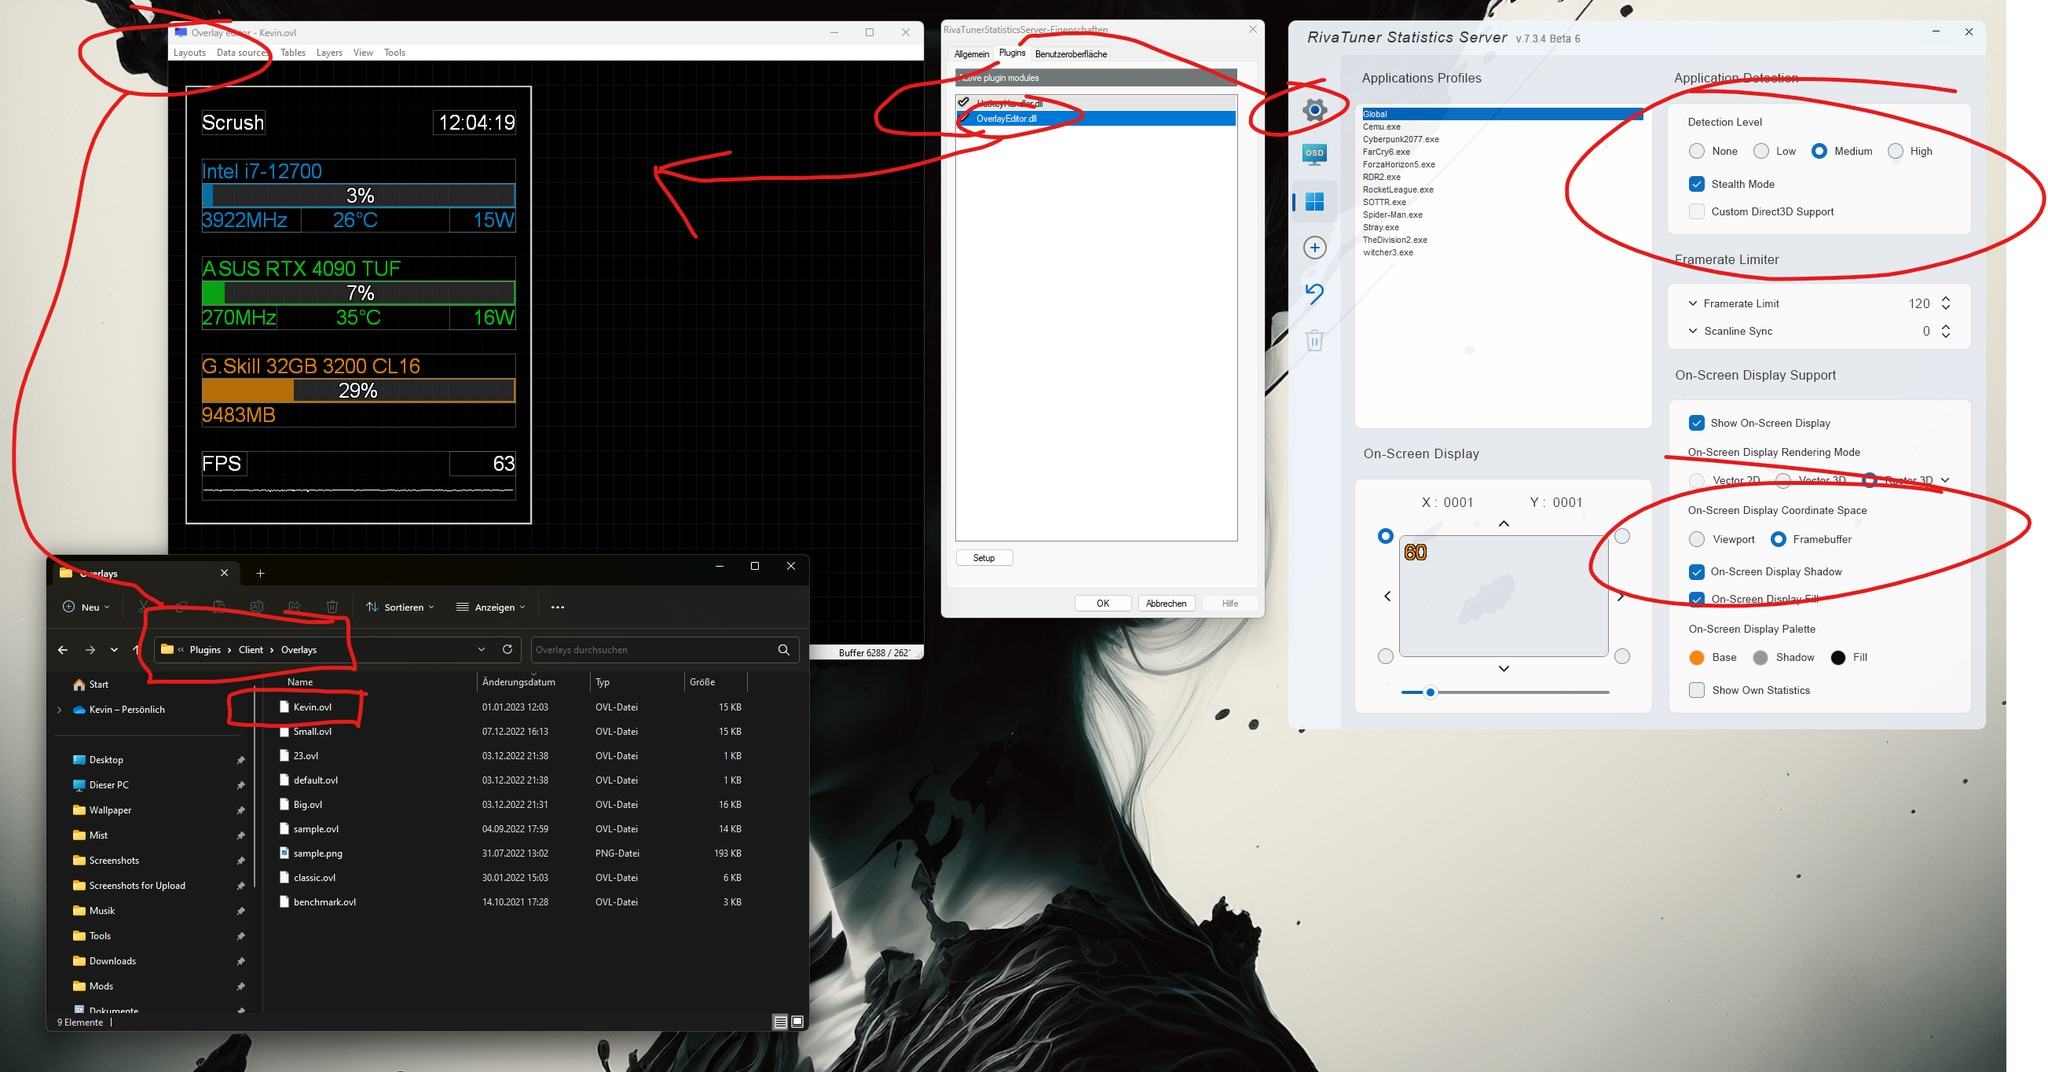The height and width of the screenshot is (1072, 2048).
Task: Switch to the Allgemein tab
Action: pyautogui.click(x=971, y=54)
